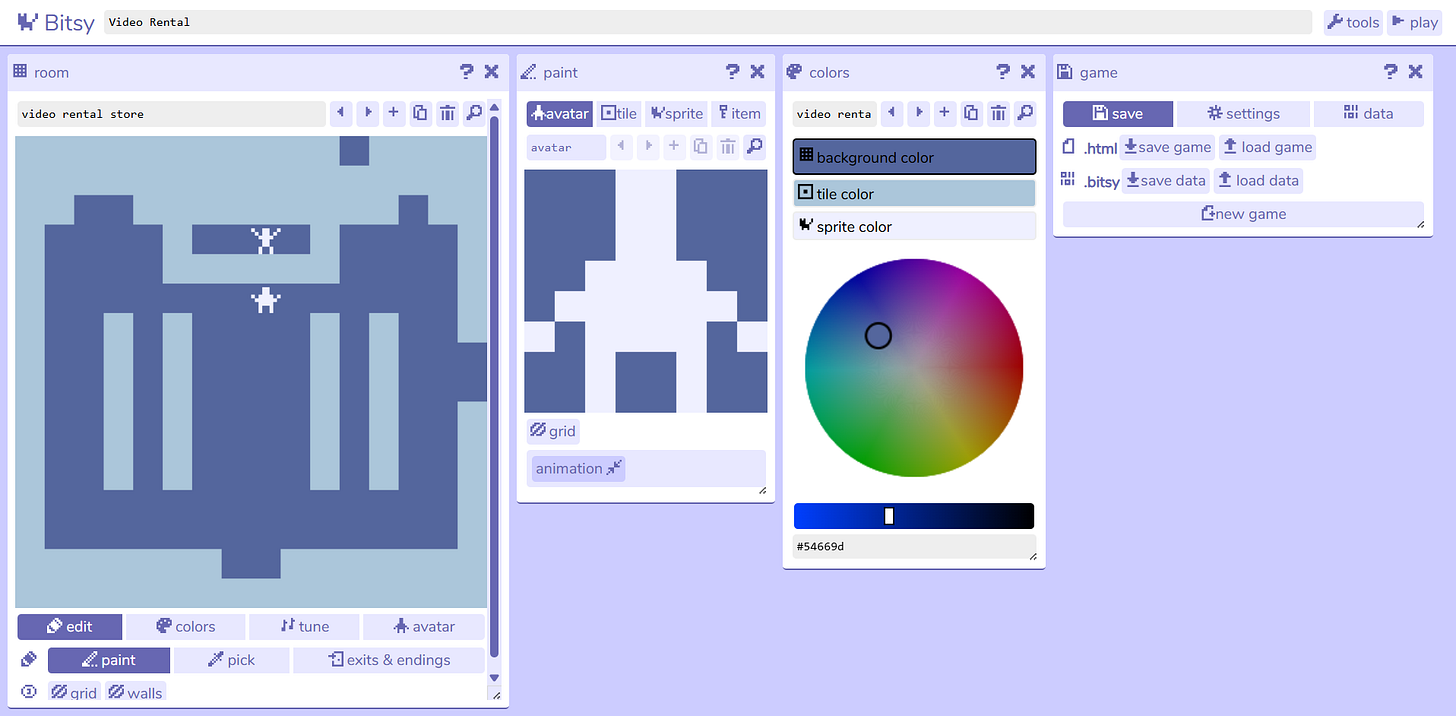The height and width of the screenshot is (716, 1456).
Task: Edit the hex color field #54669d
Action: 914,547
